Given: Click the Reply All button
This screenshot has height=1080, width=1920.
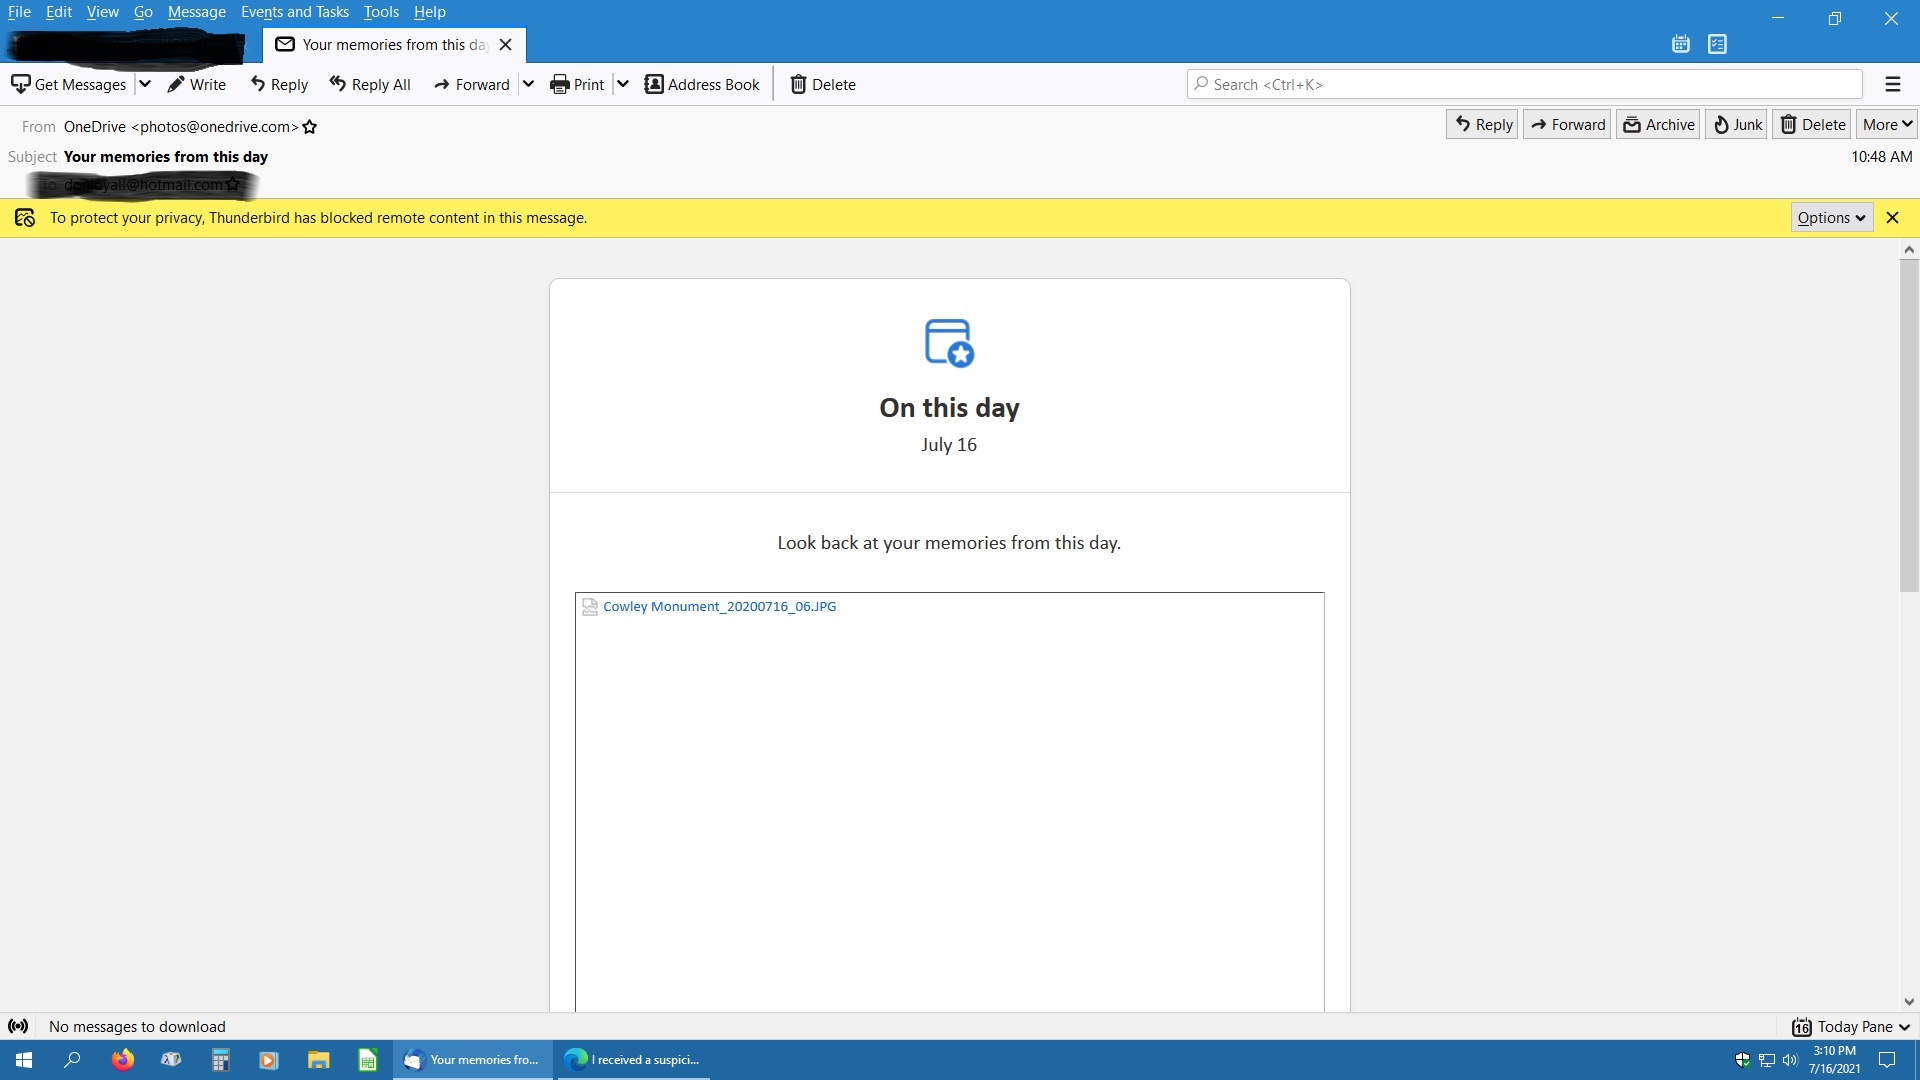Looking at the screenshot, I should pyautogui.click(x=370, y=84).
